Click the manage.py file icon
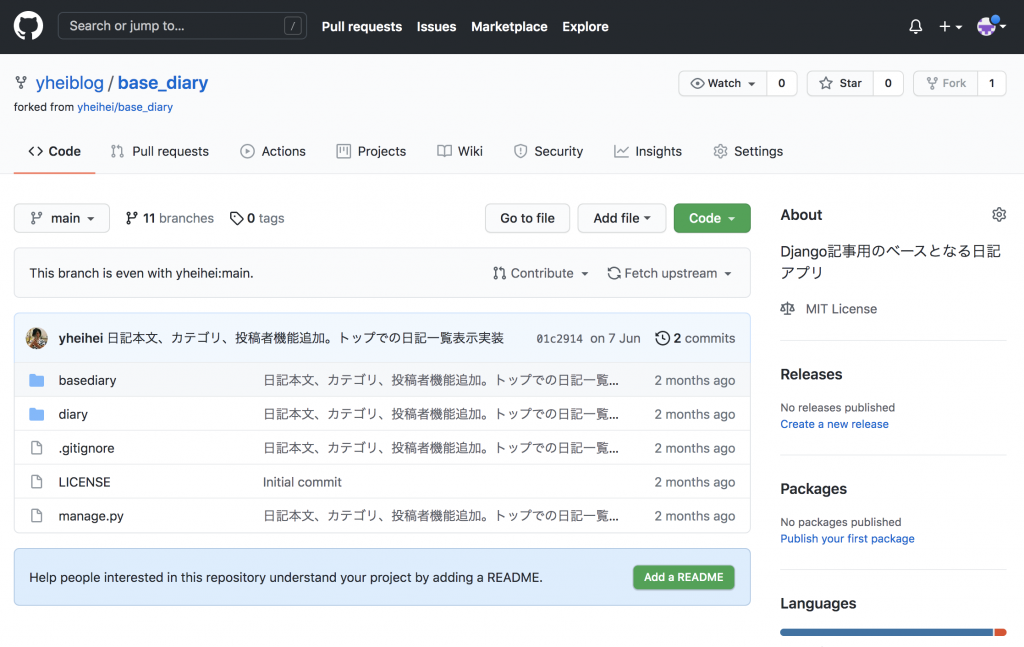Image resolution: width=1024 pixels, height=647 pixels. tap(37, 516)
